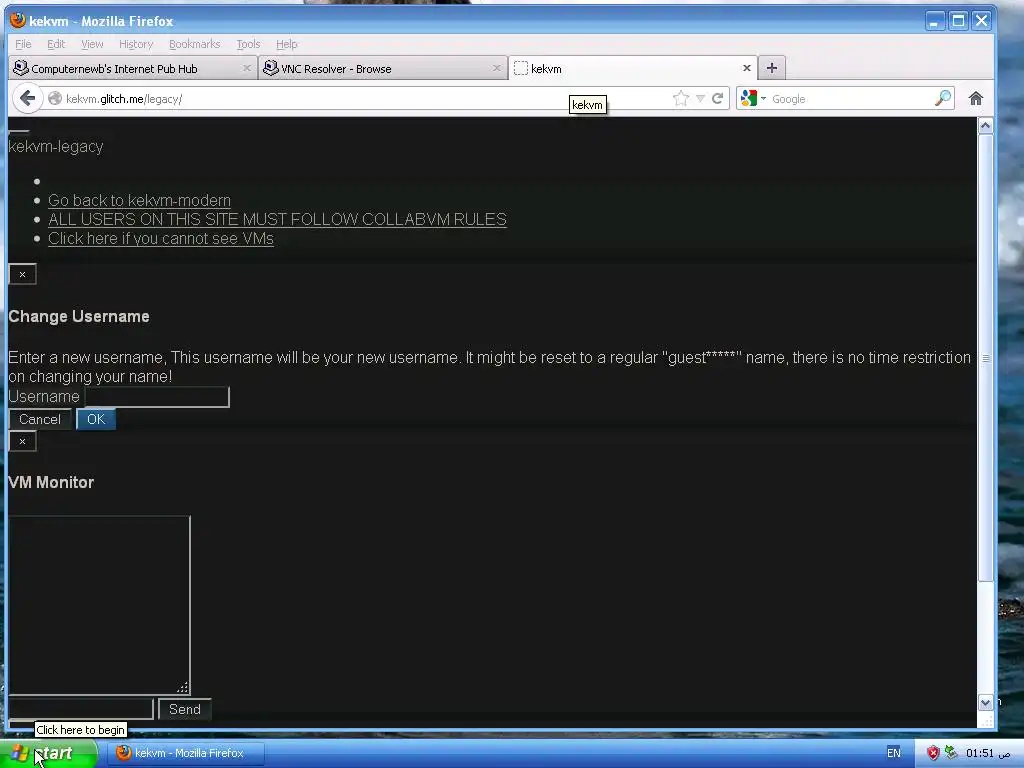Maximize the Firefox window
1024x768 pixels.
click(x=957, y=21)
